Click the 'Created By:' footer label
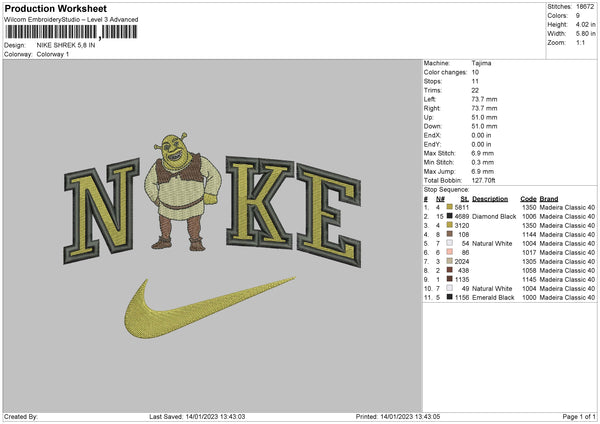Viewport: 600px width, 424px height. coord(21,416)
